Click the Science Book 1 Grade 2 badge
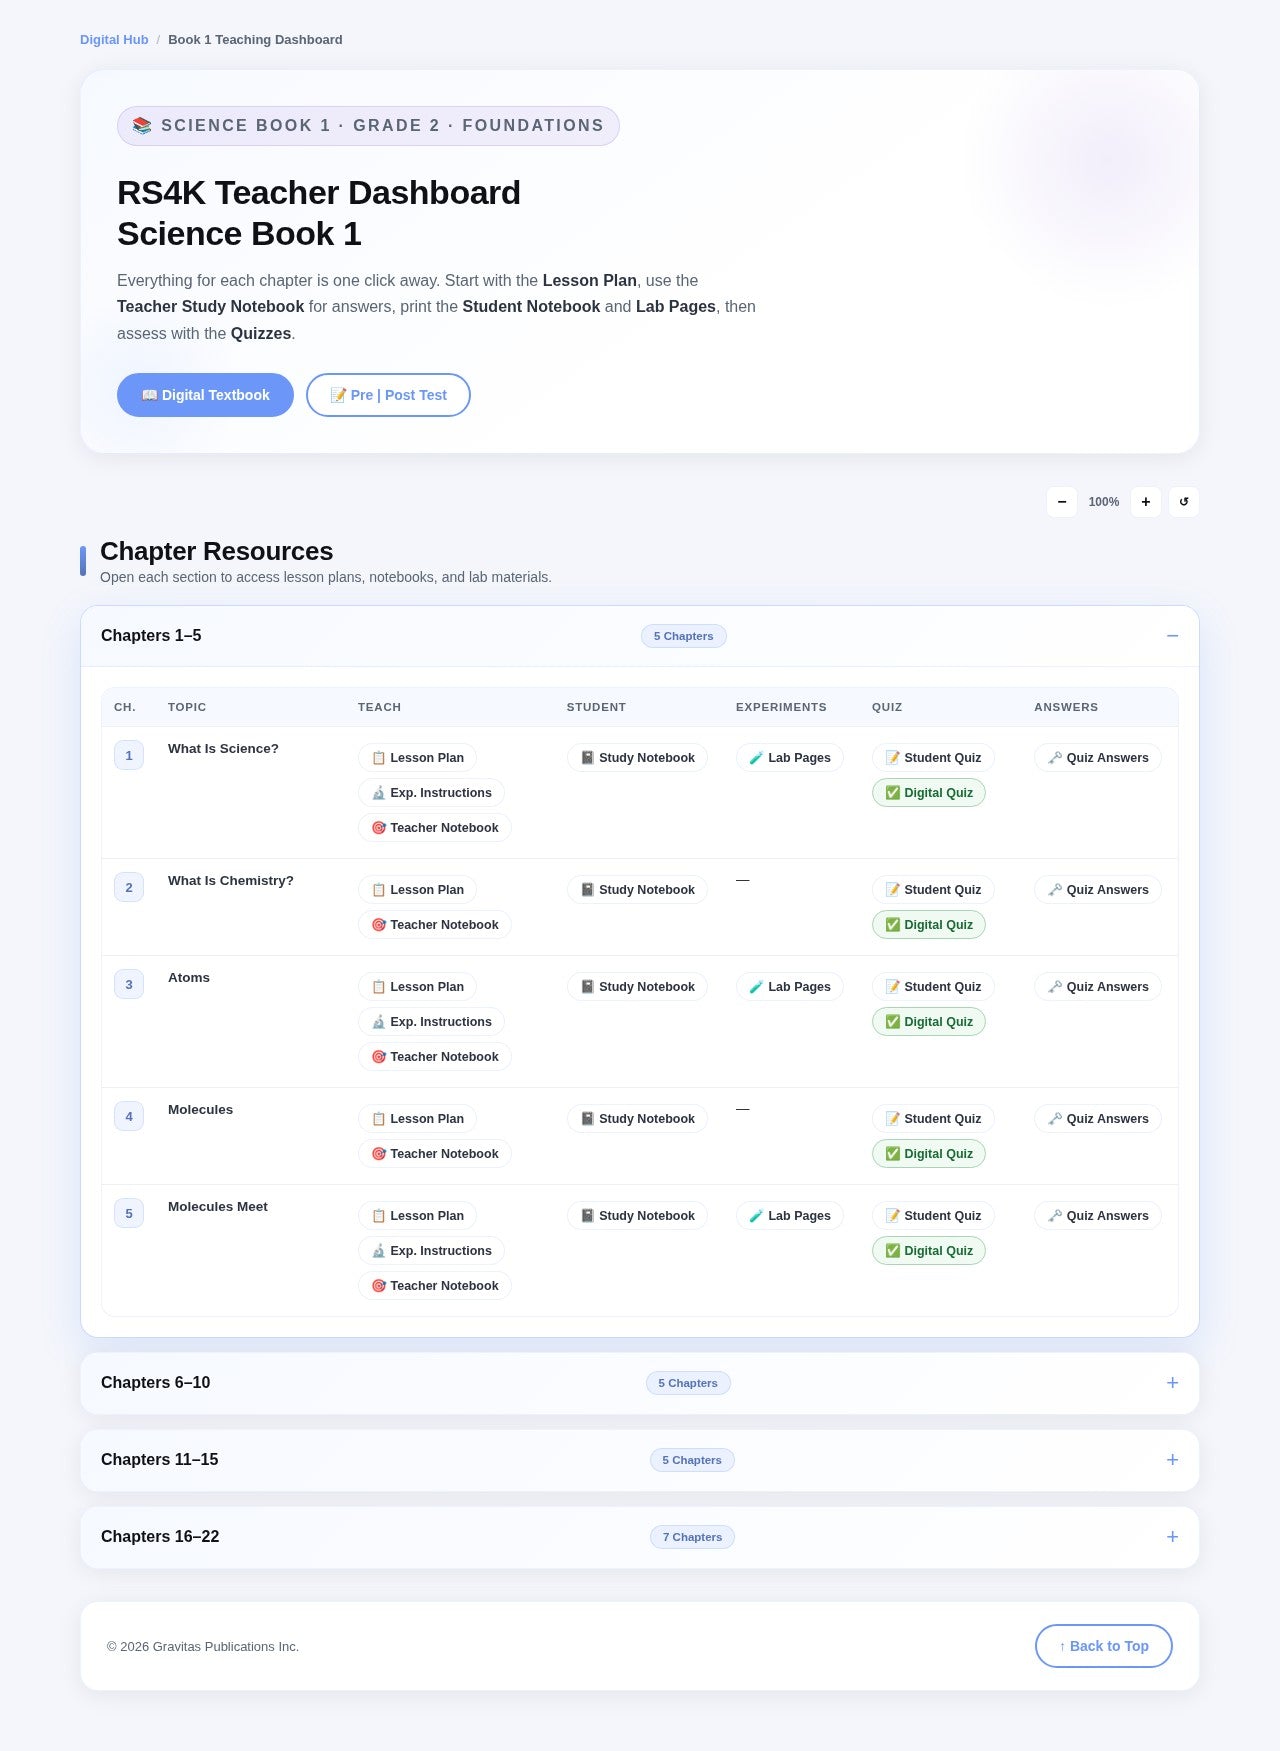Screen dimensions: 1280x1751 (x=368, y=126)
